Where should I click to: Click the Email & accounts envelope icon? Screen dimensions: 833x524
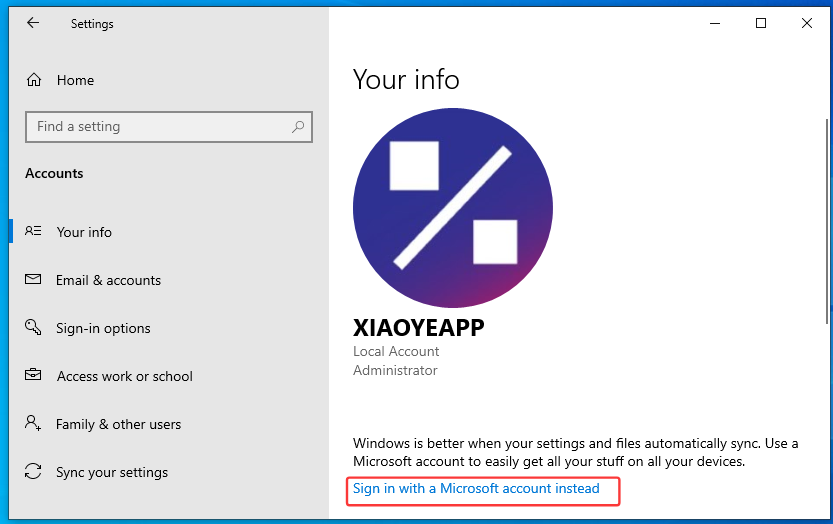click(x=33, y=280)
